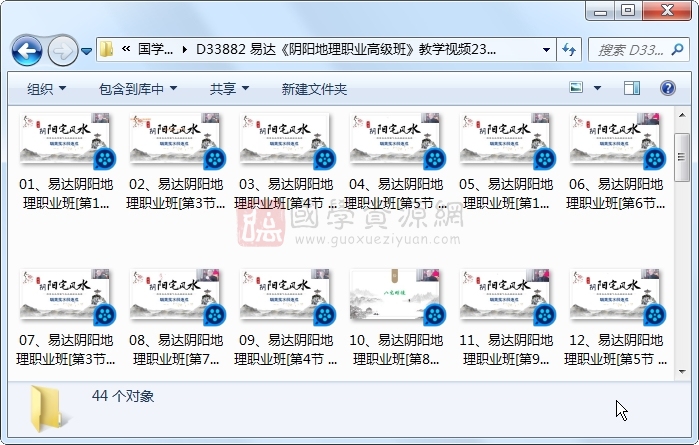Click the search box for D33

(640, 49)
